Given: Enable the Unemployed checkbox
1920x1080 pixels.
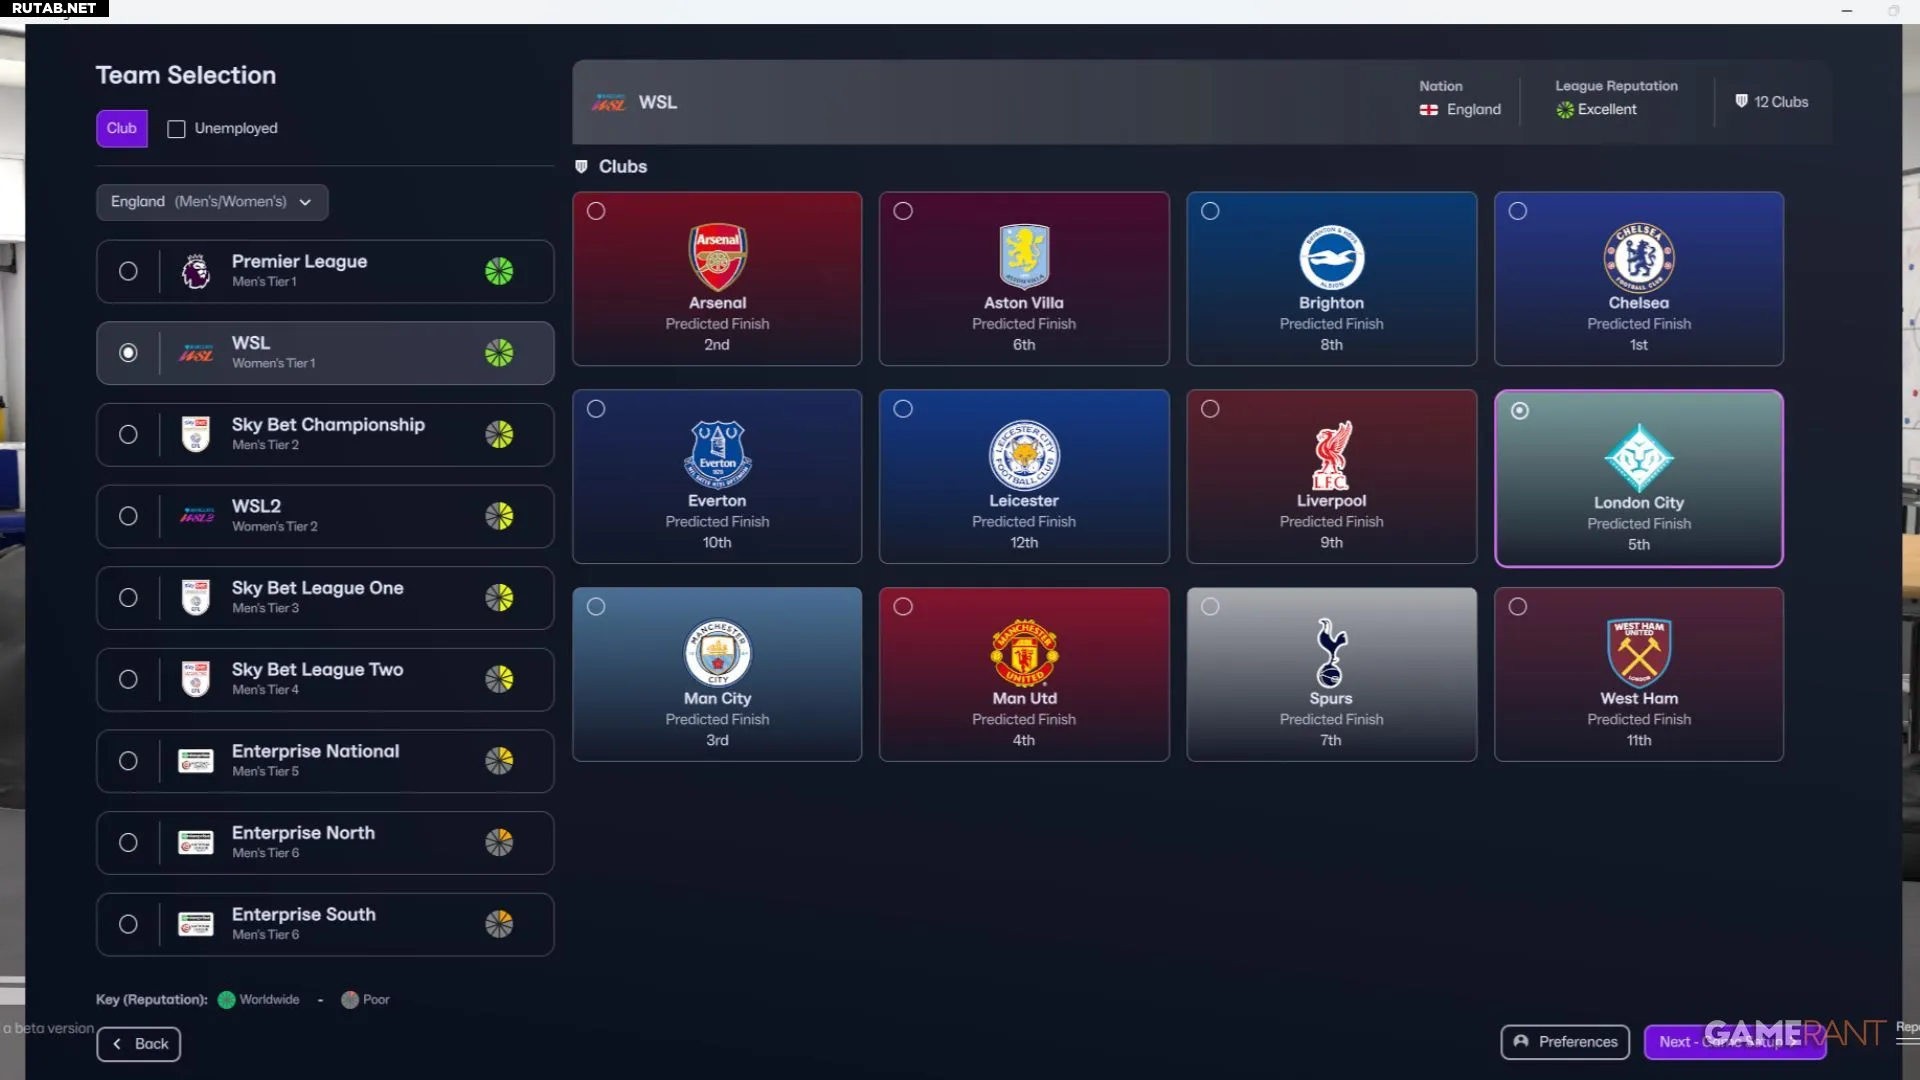Looking at the screenshot, I should click(x=177, y=129).
